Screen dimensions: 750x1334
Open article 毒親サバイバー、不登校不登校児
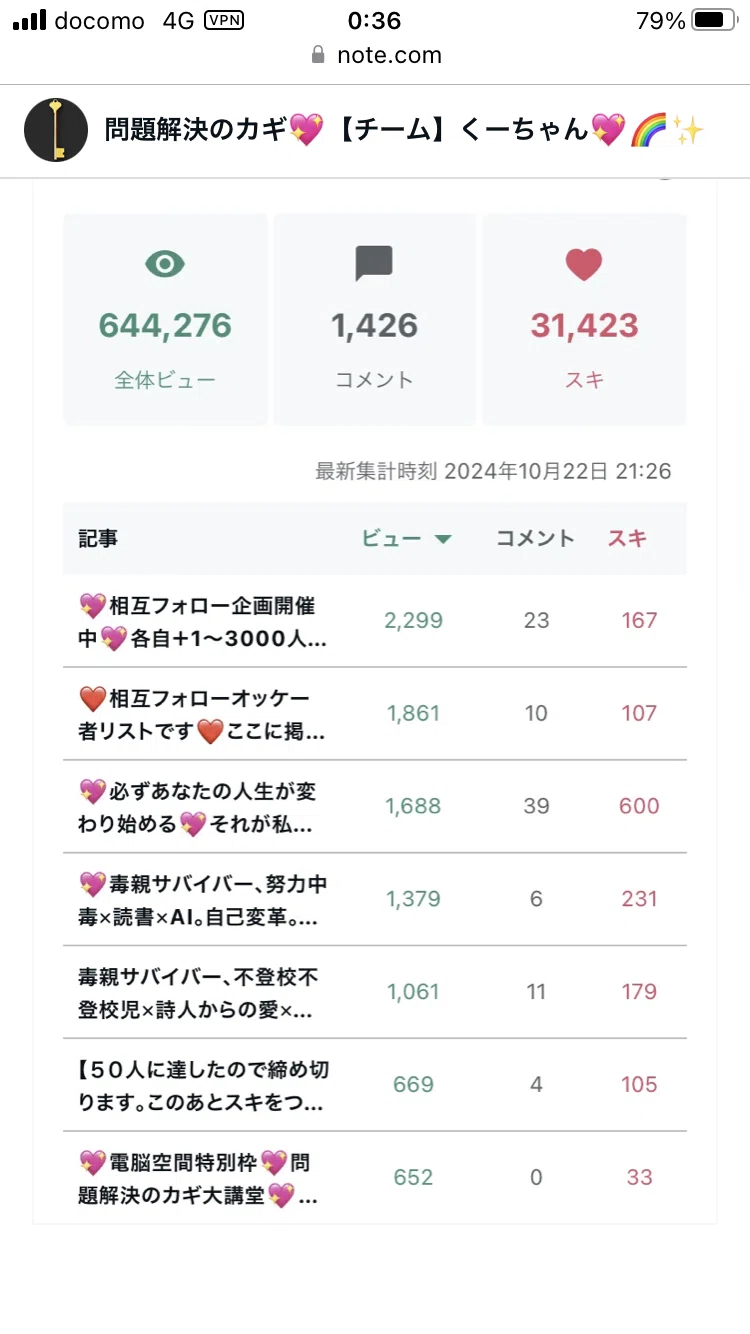click(x=375, y=992)
